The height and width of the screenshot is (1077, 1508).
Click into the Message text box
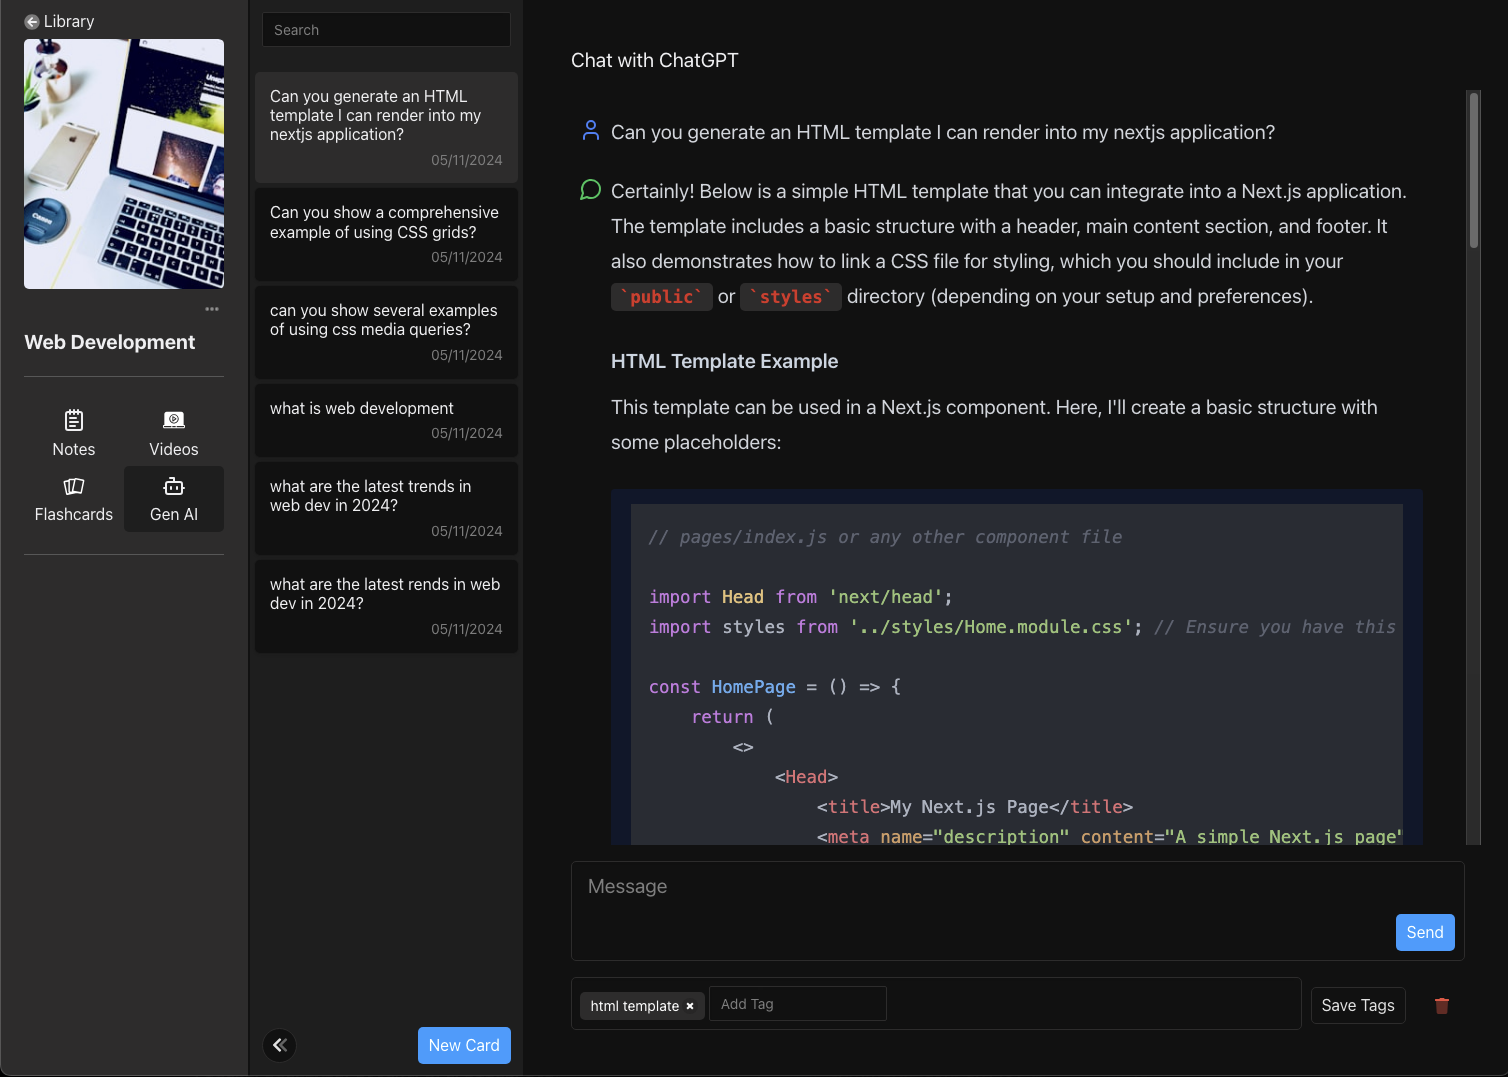point(980,900)
